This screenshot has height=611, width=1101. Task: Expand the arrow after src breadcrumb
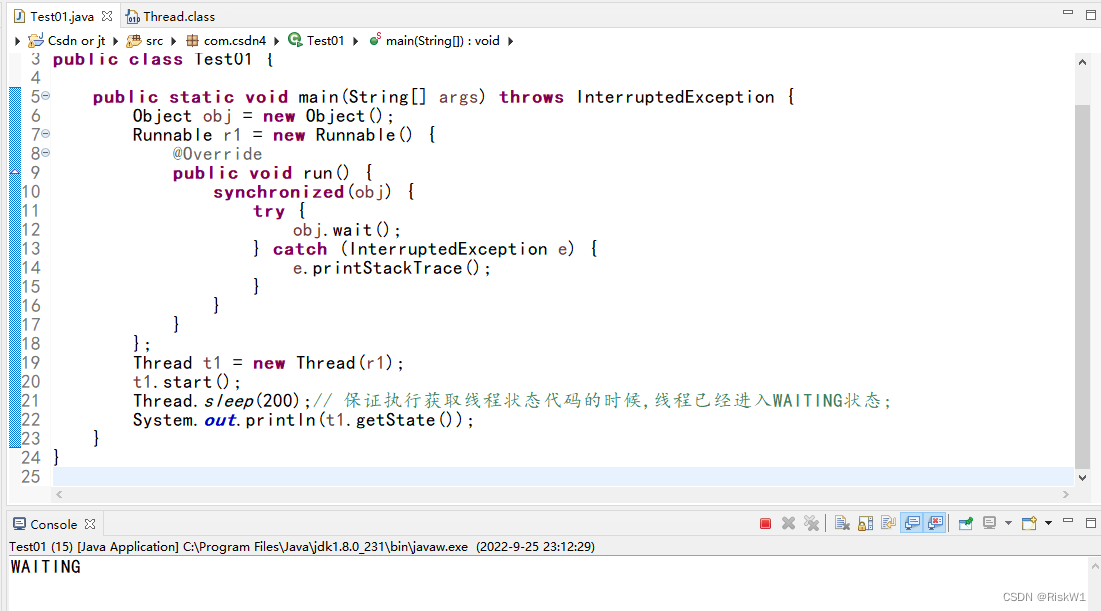[173, 41]
